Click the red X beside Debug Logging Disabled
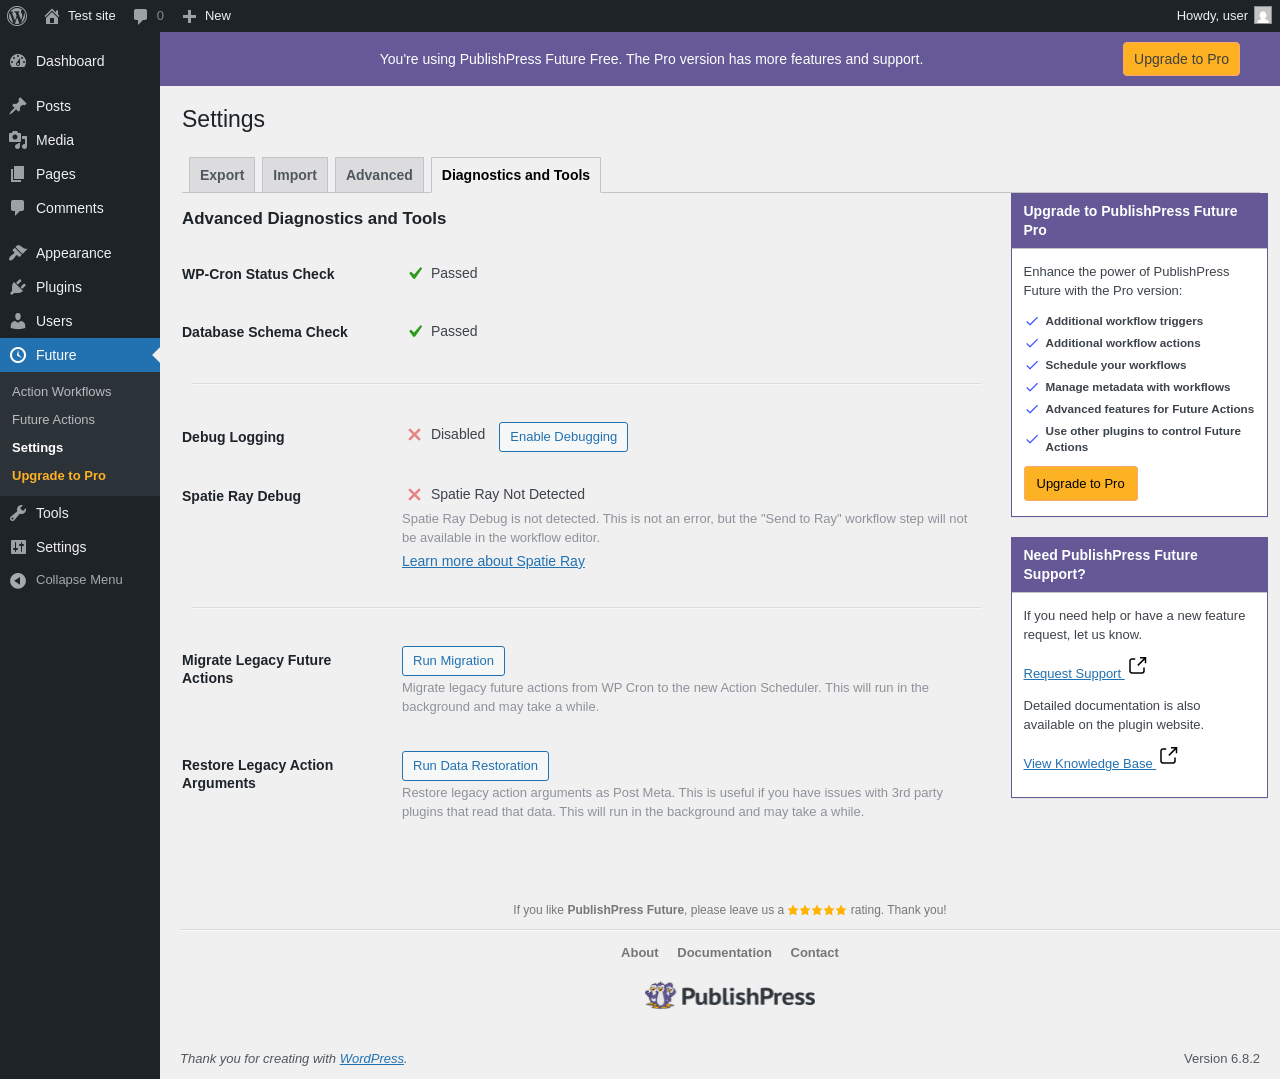Viewport: 1280px width, 1079px height. 414,435
